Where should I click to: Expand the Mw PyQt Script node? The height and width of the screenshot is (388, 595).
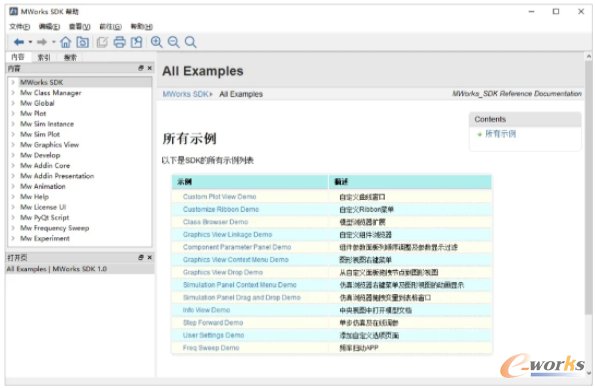pyautogui.click(x=13, y=218)
